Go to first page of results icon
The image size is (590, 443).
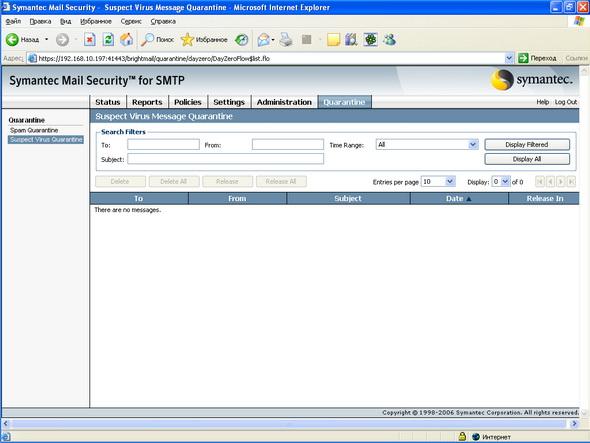click(x=540, y=182)
